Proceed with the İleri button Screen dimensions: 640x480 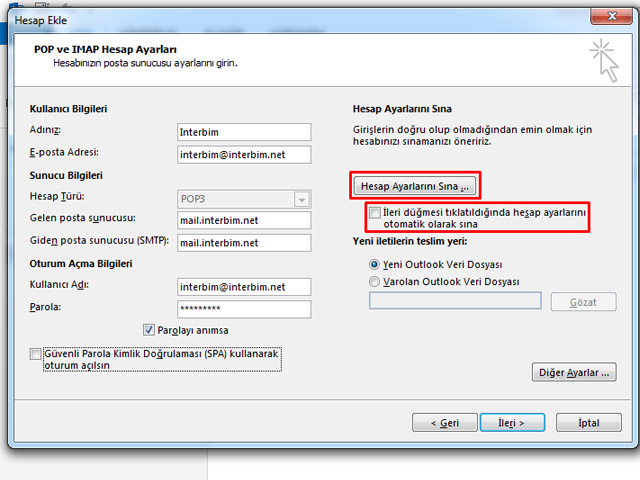click(511, 423)
